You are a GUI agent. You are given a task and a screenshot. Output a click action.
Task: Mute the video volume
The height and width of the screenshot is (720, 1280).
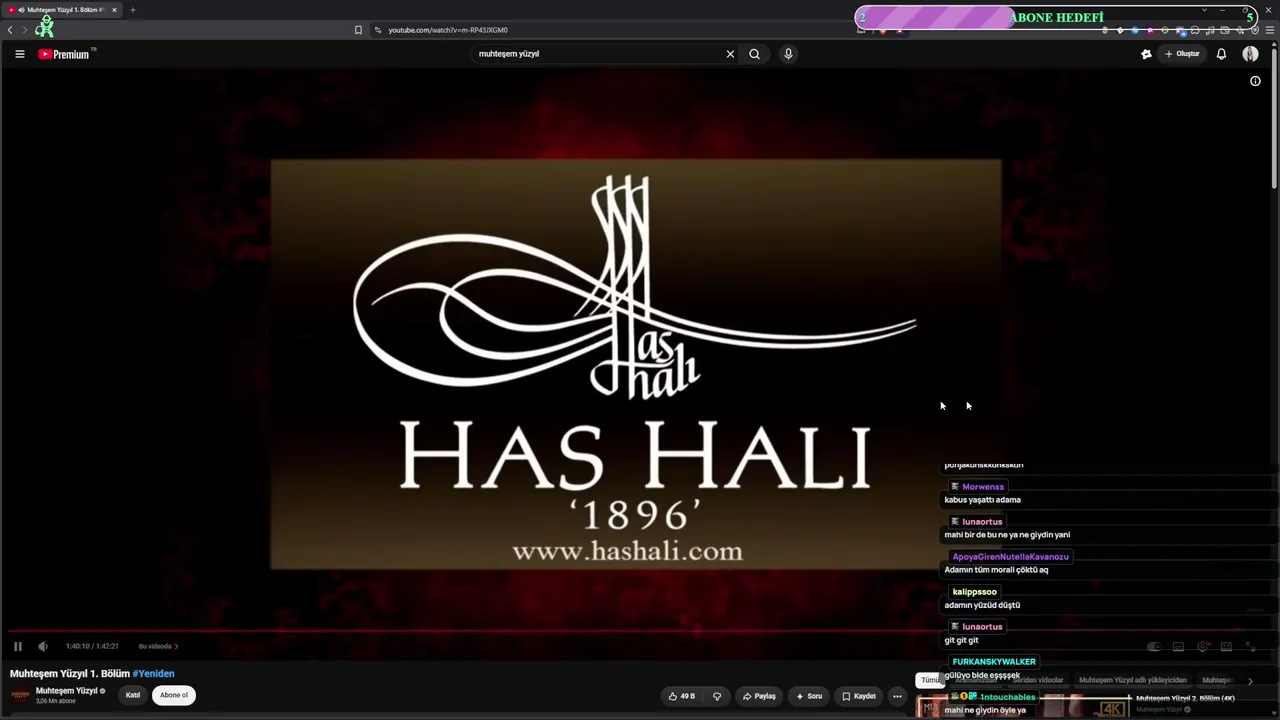42,646
